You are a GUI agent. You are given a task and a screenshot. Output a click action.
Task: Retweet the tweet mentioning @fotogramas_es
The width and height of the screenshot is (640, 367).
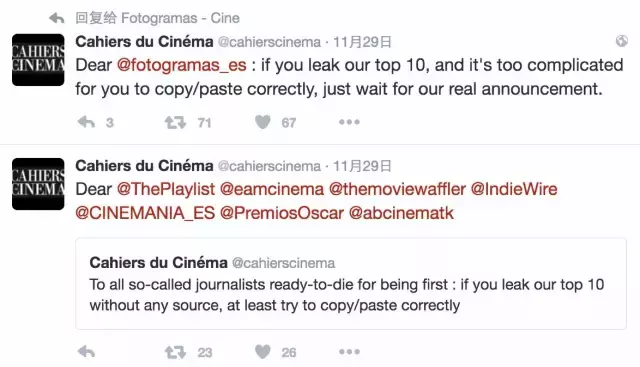pos(175,122)
